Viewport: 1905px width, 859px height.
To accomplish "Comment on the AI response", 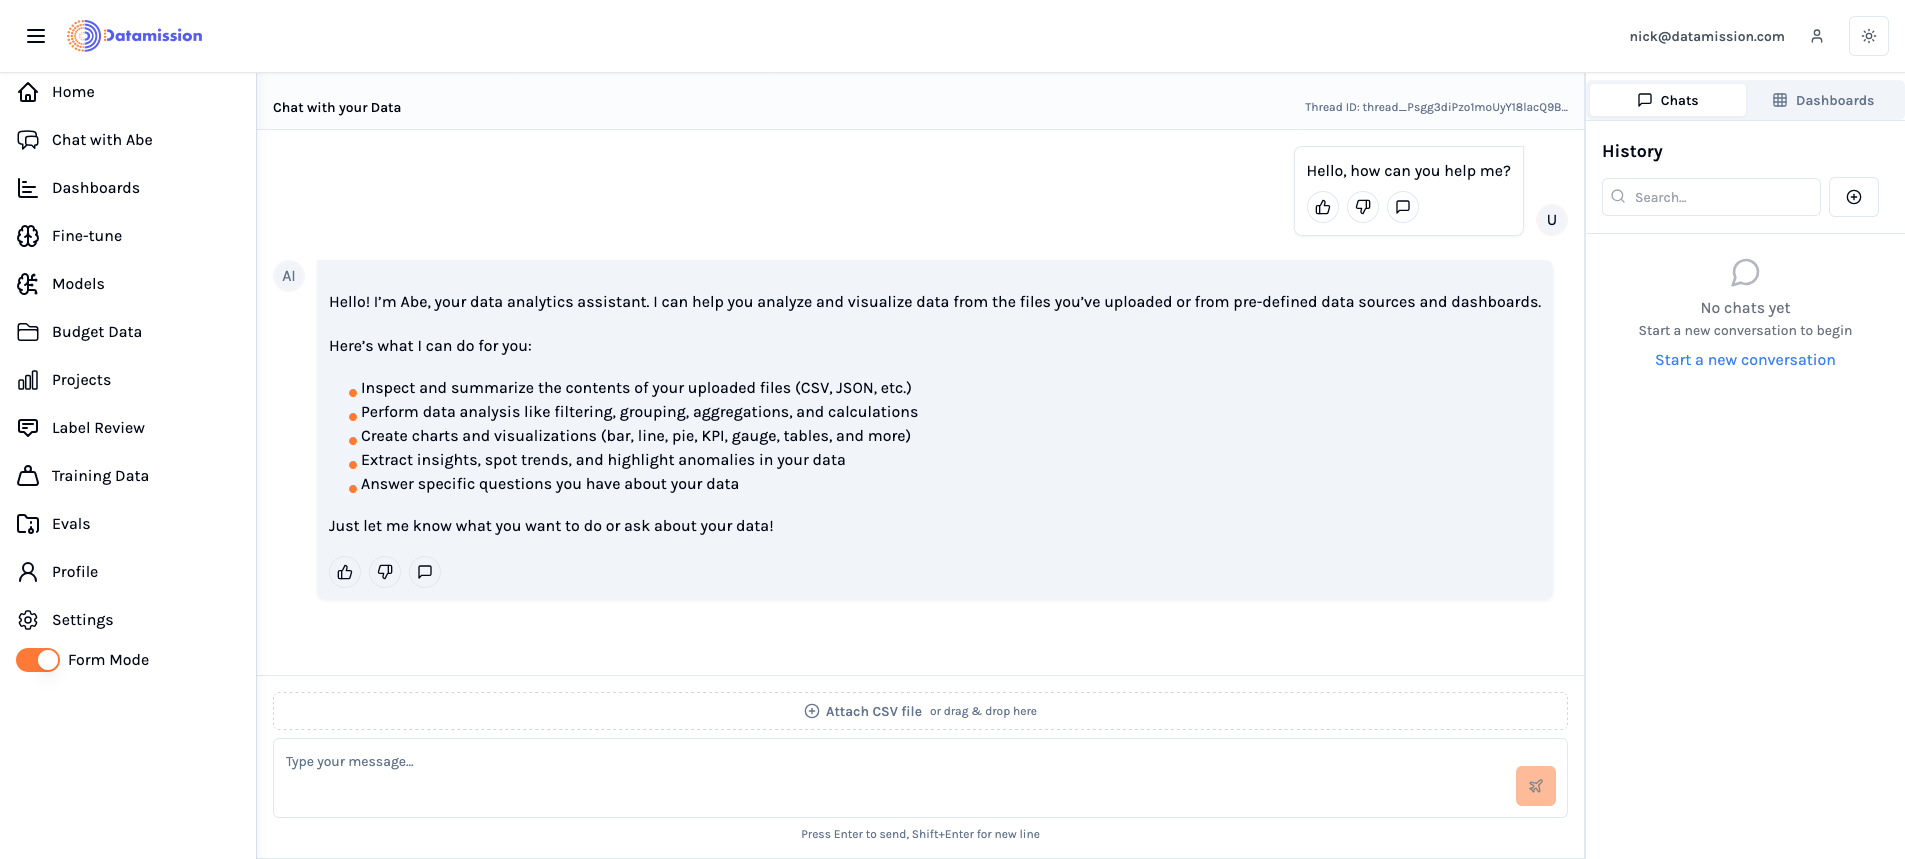I will click(x=425, y=572).
